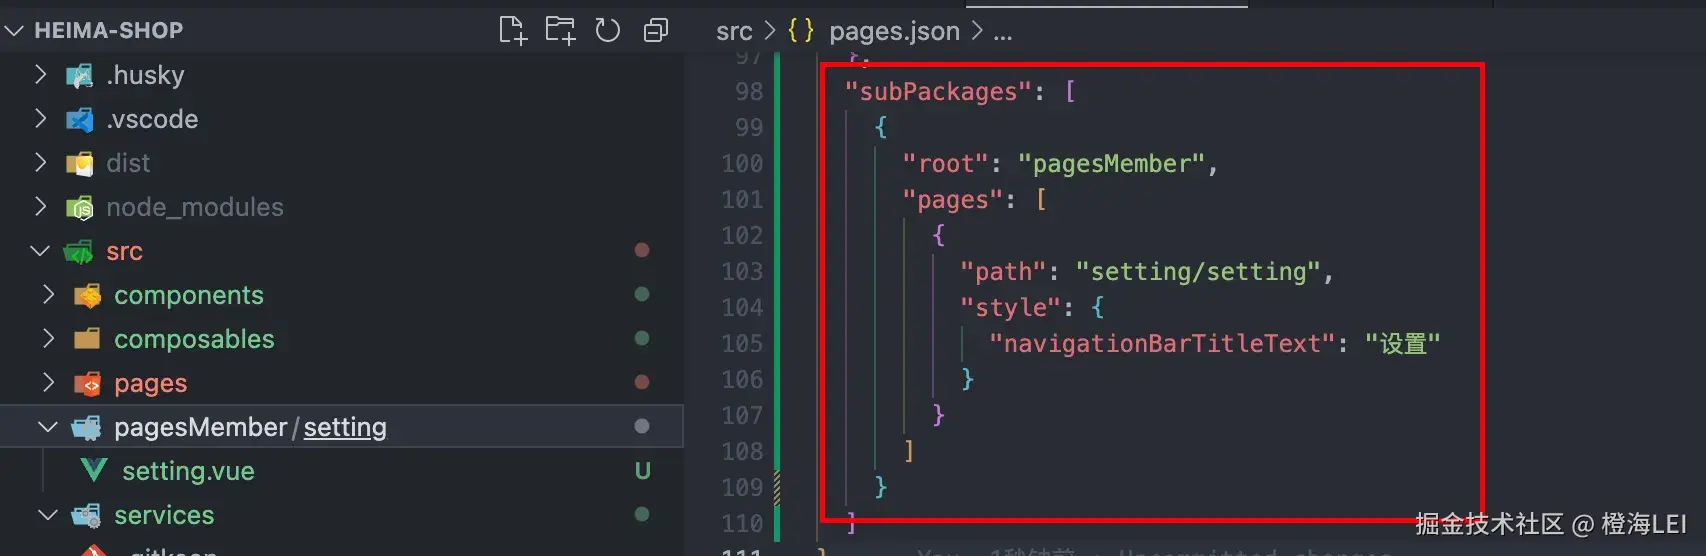Click the "path" key in editor
1706x556 pixels.
(x=1003, y=272)
